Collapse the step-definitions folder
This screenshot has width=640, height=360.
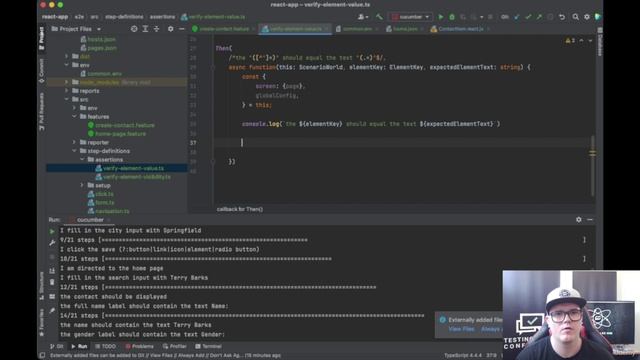(x=74, y=151)
